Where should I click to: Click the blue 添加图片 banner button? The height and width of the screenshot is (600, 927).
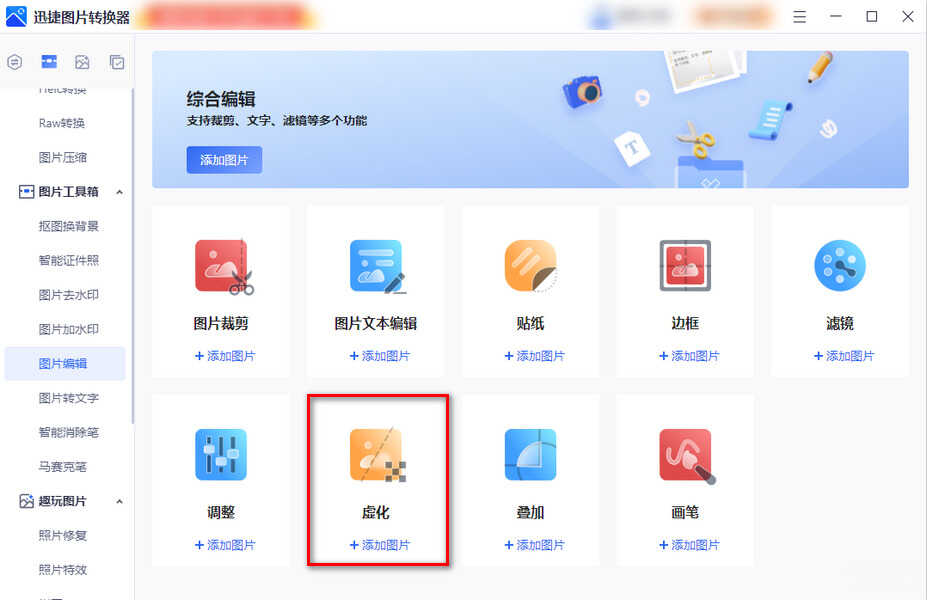point(224,160)
